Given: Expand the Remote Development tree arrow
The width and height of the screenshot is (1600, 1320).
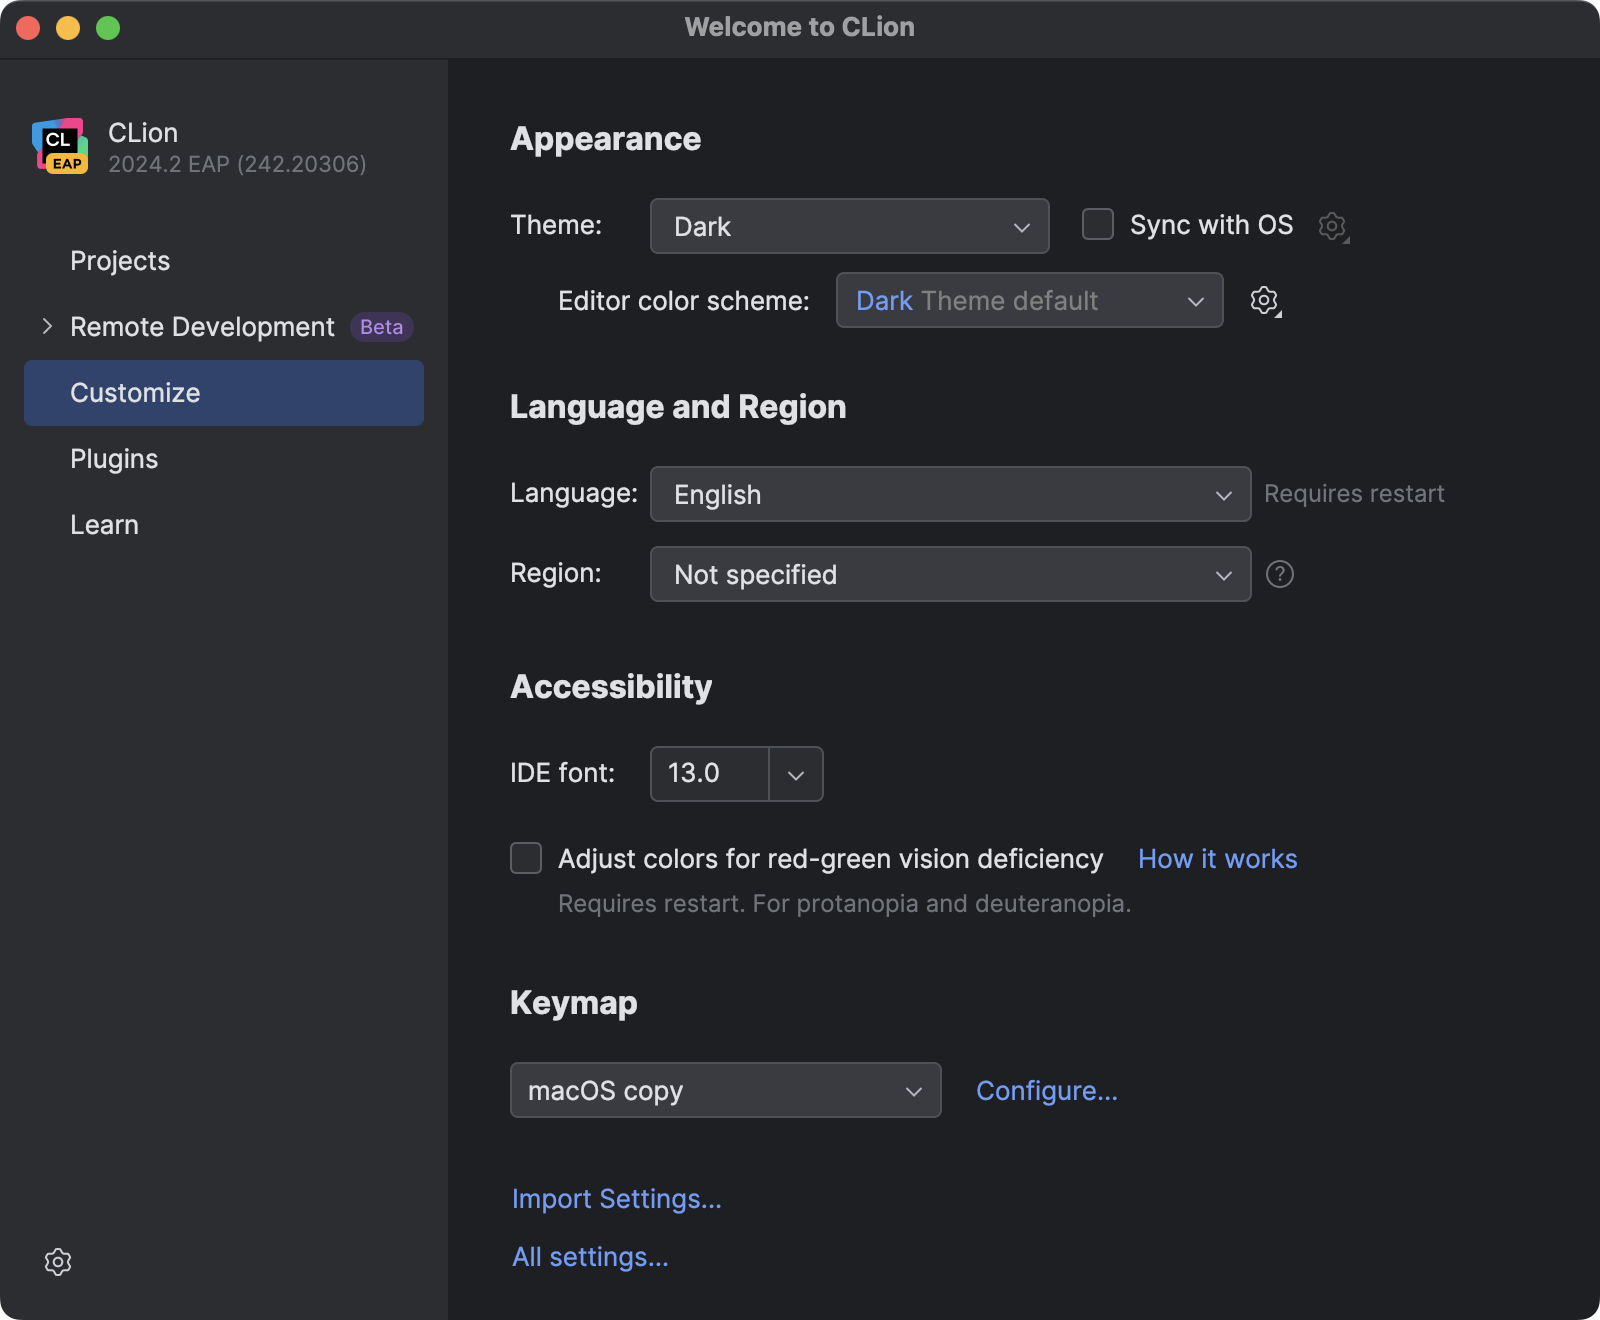Looking at the screenshot, I should (x=47, y=327).
